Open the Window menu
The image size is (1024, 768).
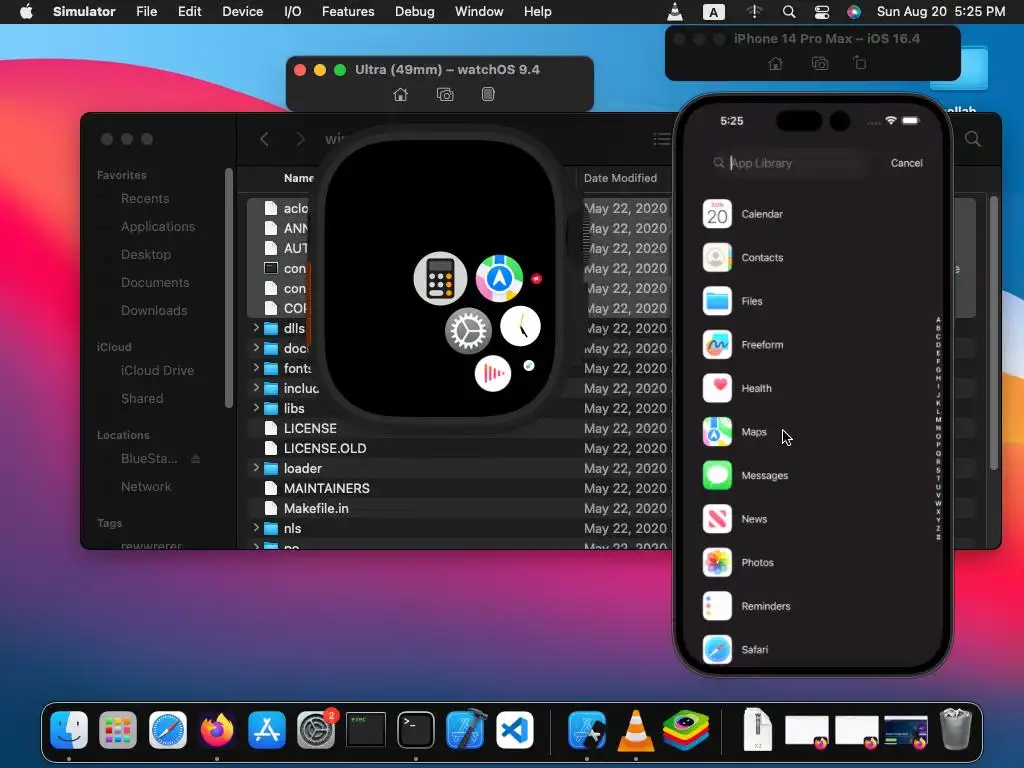tap(479, 12)
